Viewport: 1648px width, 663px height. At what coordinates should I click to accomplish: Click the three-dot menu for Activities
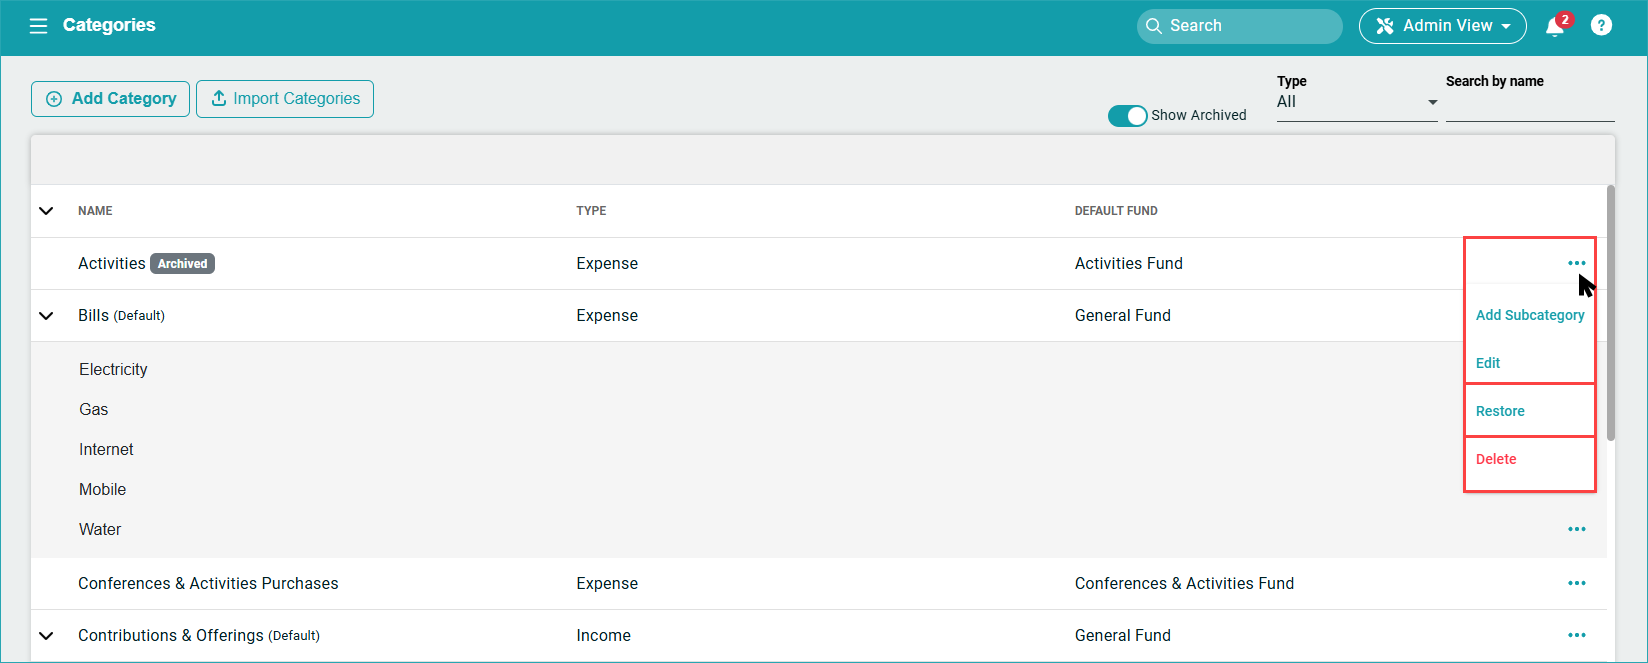tap(1576, 263)
